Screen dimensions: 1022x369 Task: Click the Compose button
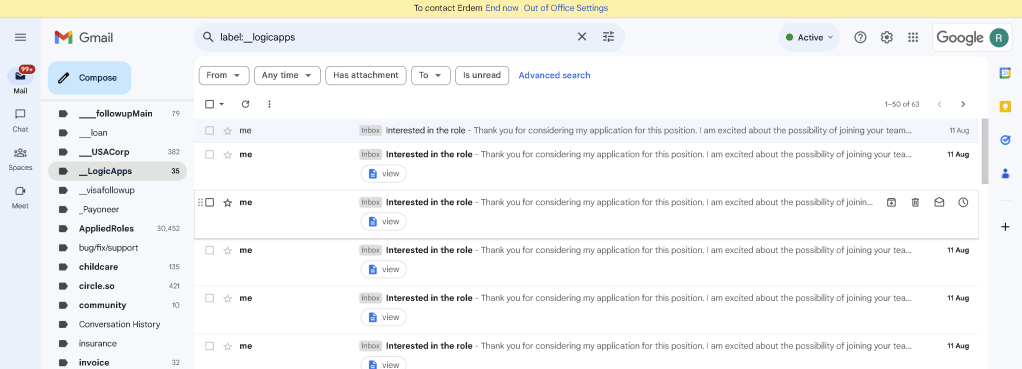(89, 78)
